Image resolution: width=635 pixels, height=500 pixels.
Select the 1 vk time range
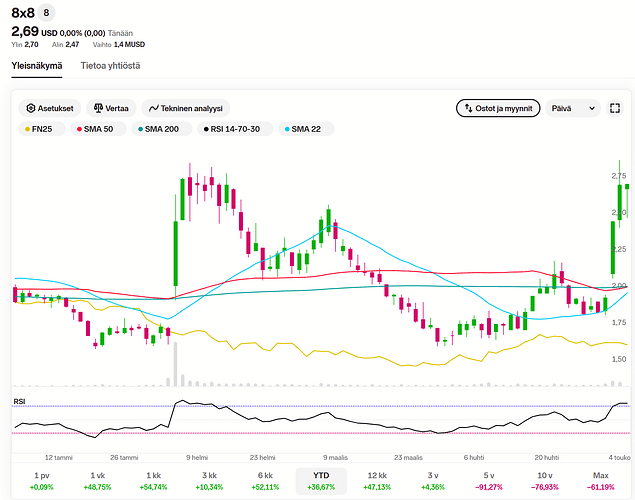[x=98, y=481]
